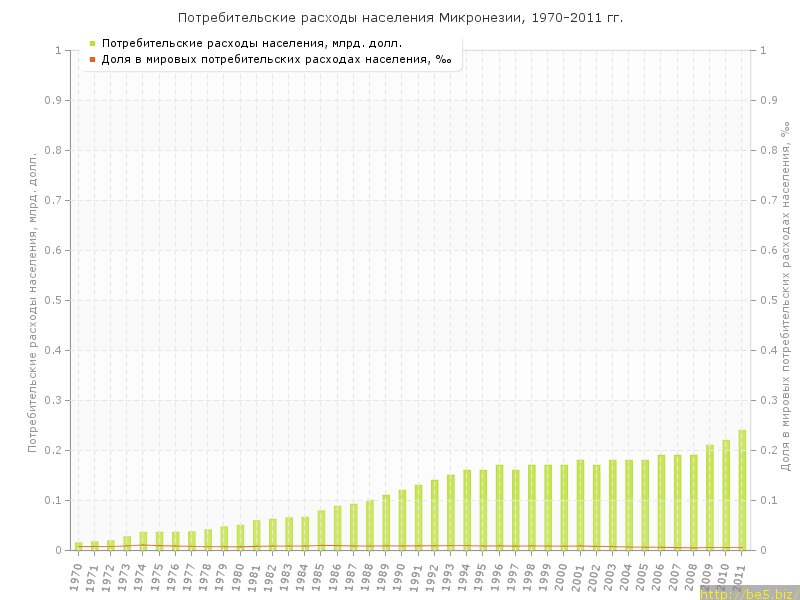Image resolution: width=800 pixels, height=600 pixels.
Task: Select the green bar for year 2010
Action: tap(726, 495)
